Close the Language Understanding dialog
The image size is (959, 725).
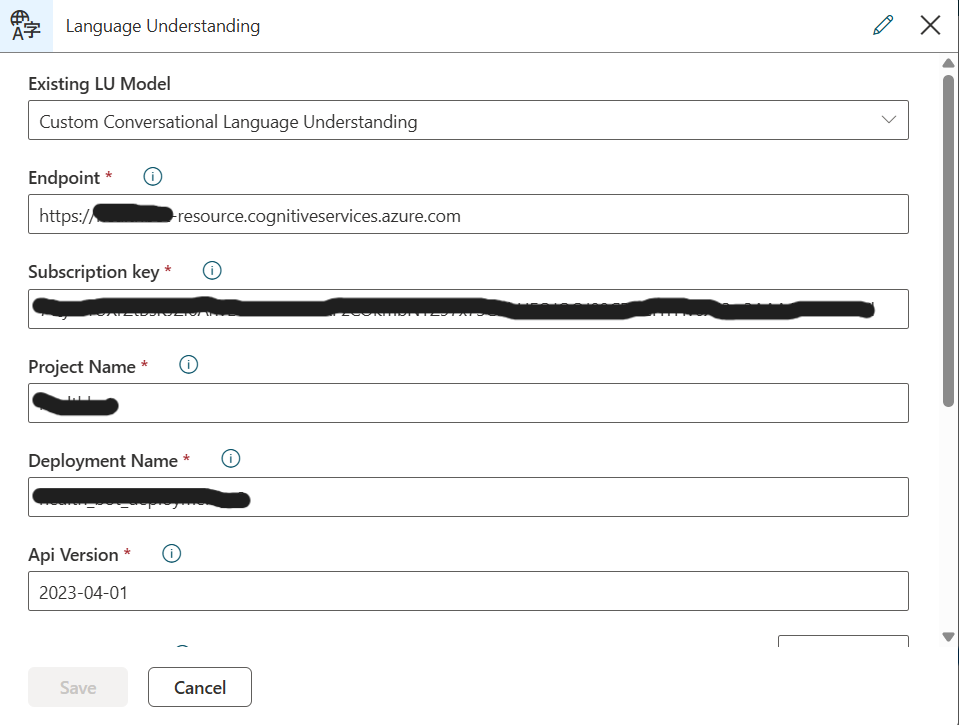(930, 25)
